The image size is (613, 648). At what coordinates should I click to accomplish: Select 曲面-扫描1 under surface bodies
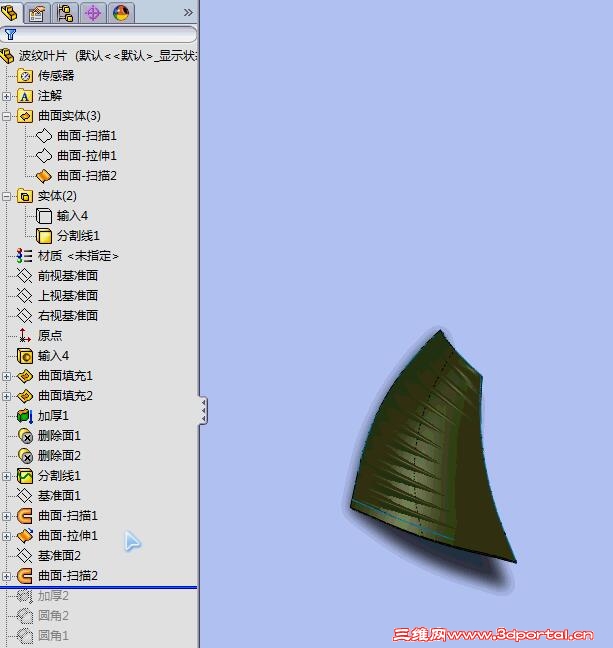tap(76, 136)
